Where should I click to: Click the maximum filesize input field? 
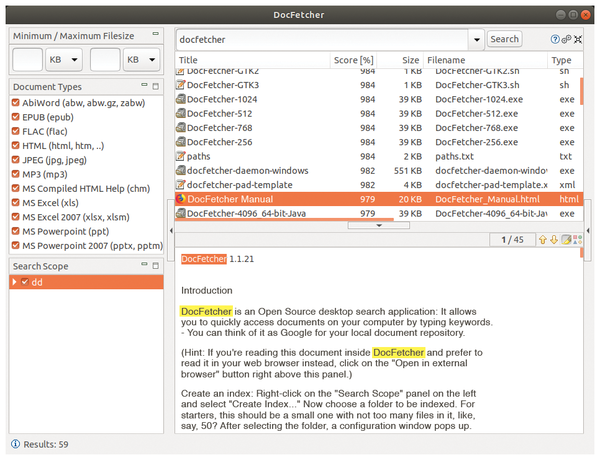click(x=105, y=59)
